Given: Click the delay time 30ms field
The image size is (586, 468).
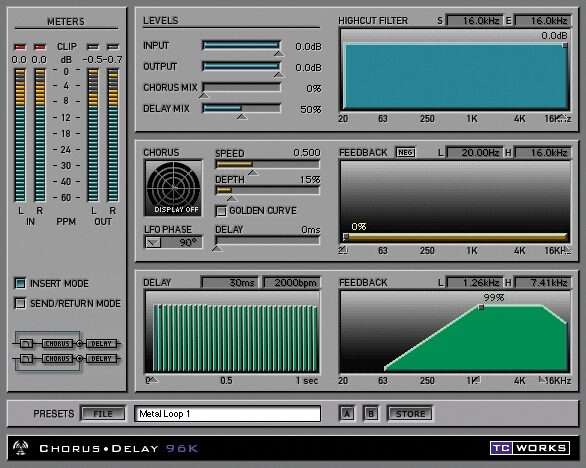Looking at the screenshot, I should tap(229, 282).
